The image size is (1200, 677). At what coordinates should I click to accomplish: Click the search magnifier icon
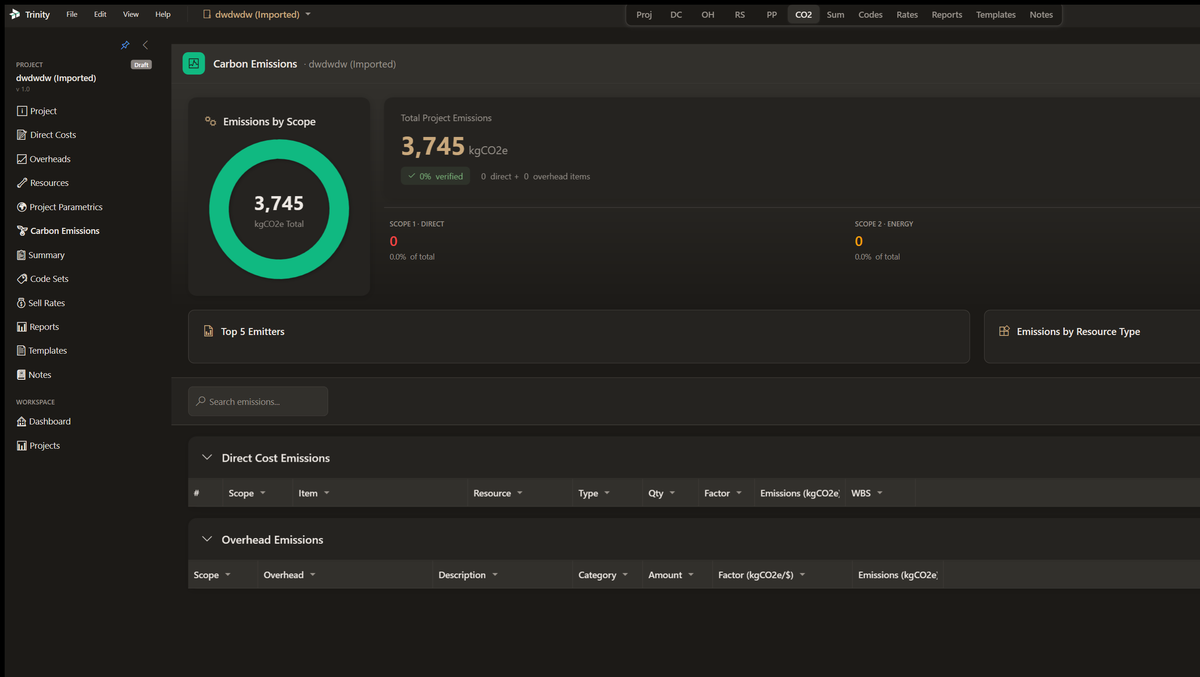tap(201, 402)
